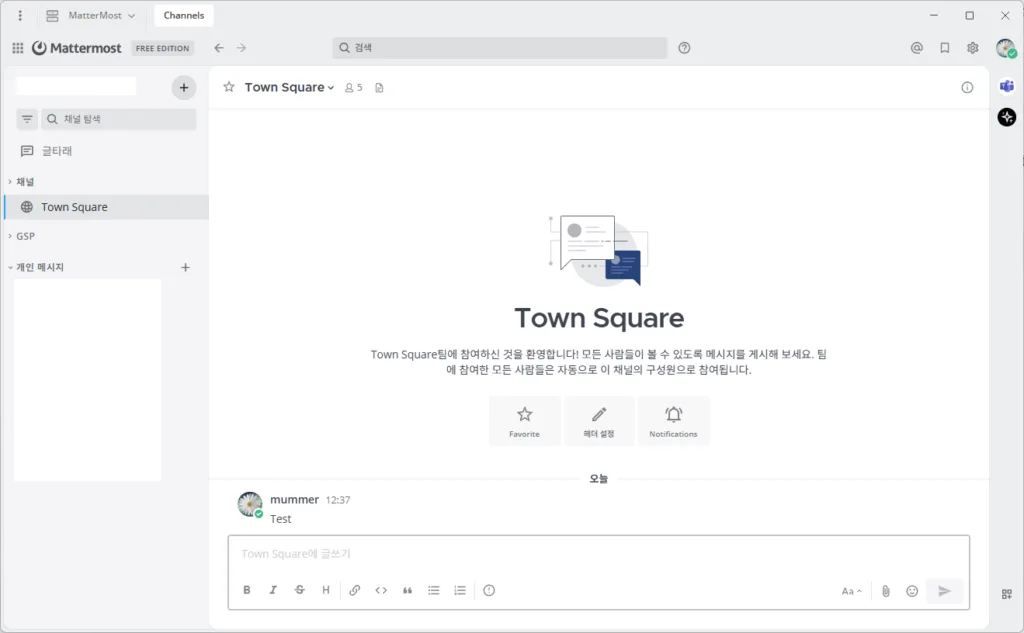Focus the Town Square message box

pos(598,554)
